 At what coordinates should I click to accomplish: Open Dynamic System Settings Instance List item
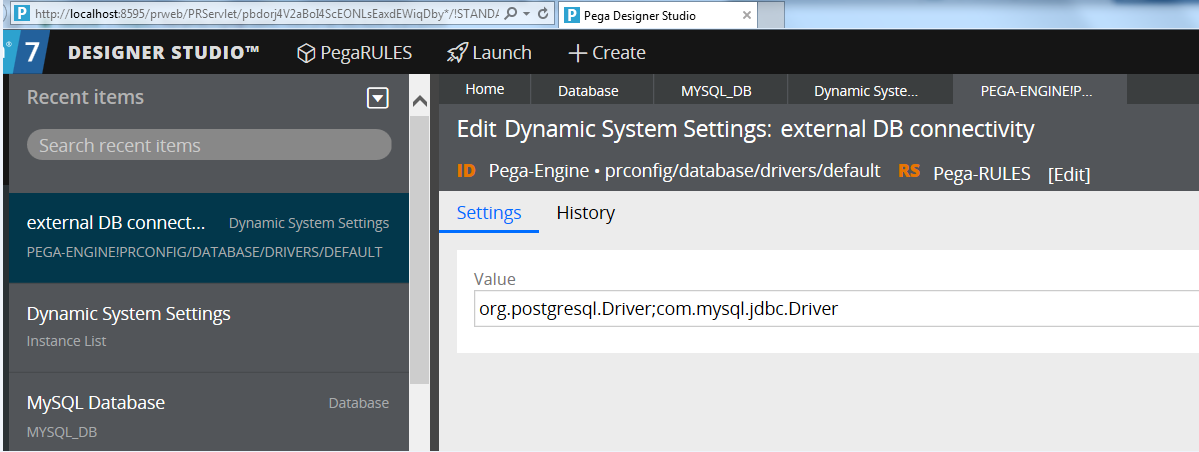(209, 327)
